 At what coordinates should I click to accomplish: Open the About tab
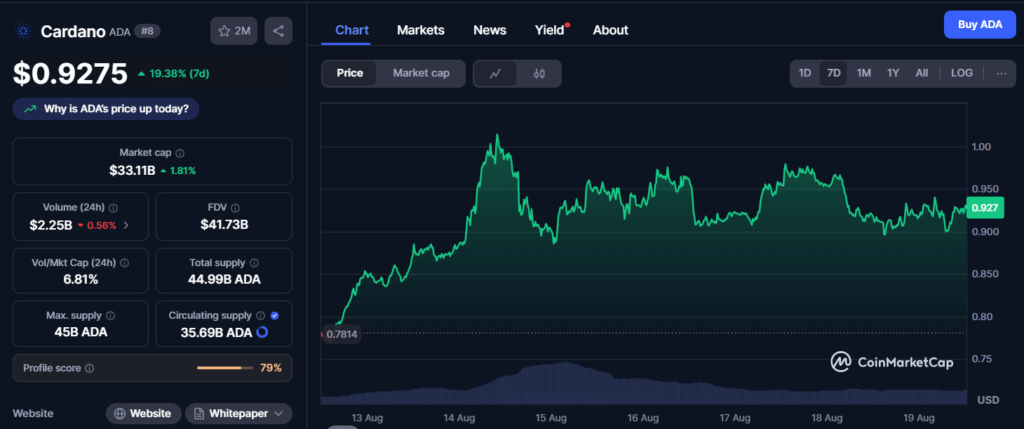click(x=611, y=30)
